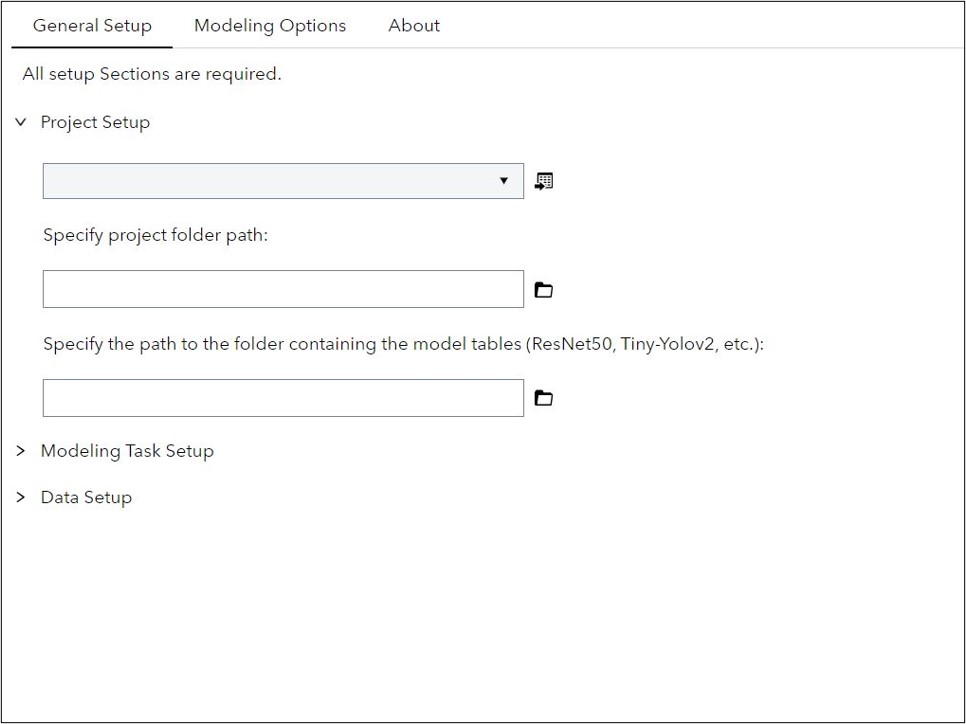Open the Modeling Options tab
Viewport: 966px width, 724px height.
click(270, 25)
